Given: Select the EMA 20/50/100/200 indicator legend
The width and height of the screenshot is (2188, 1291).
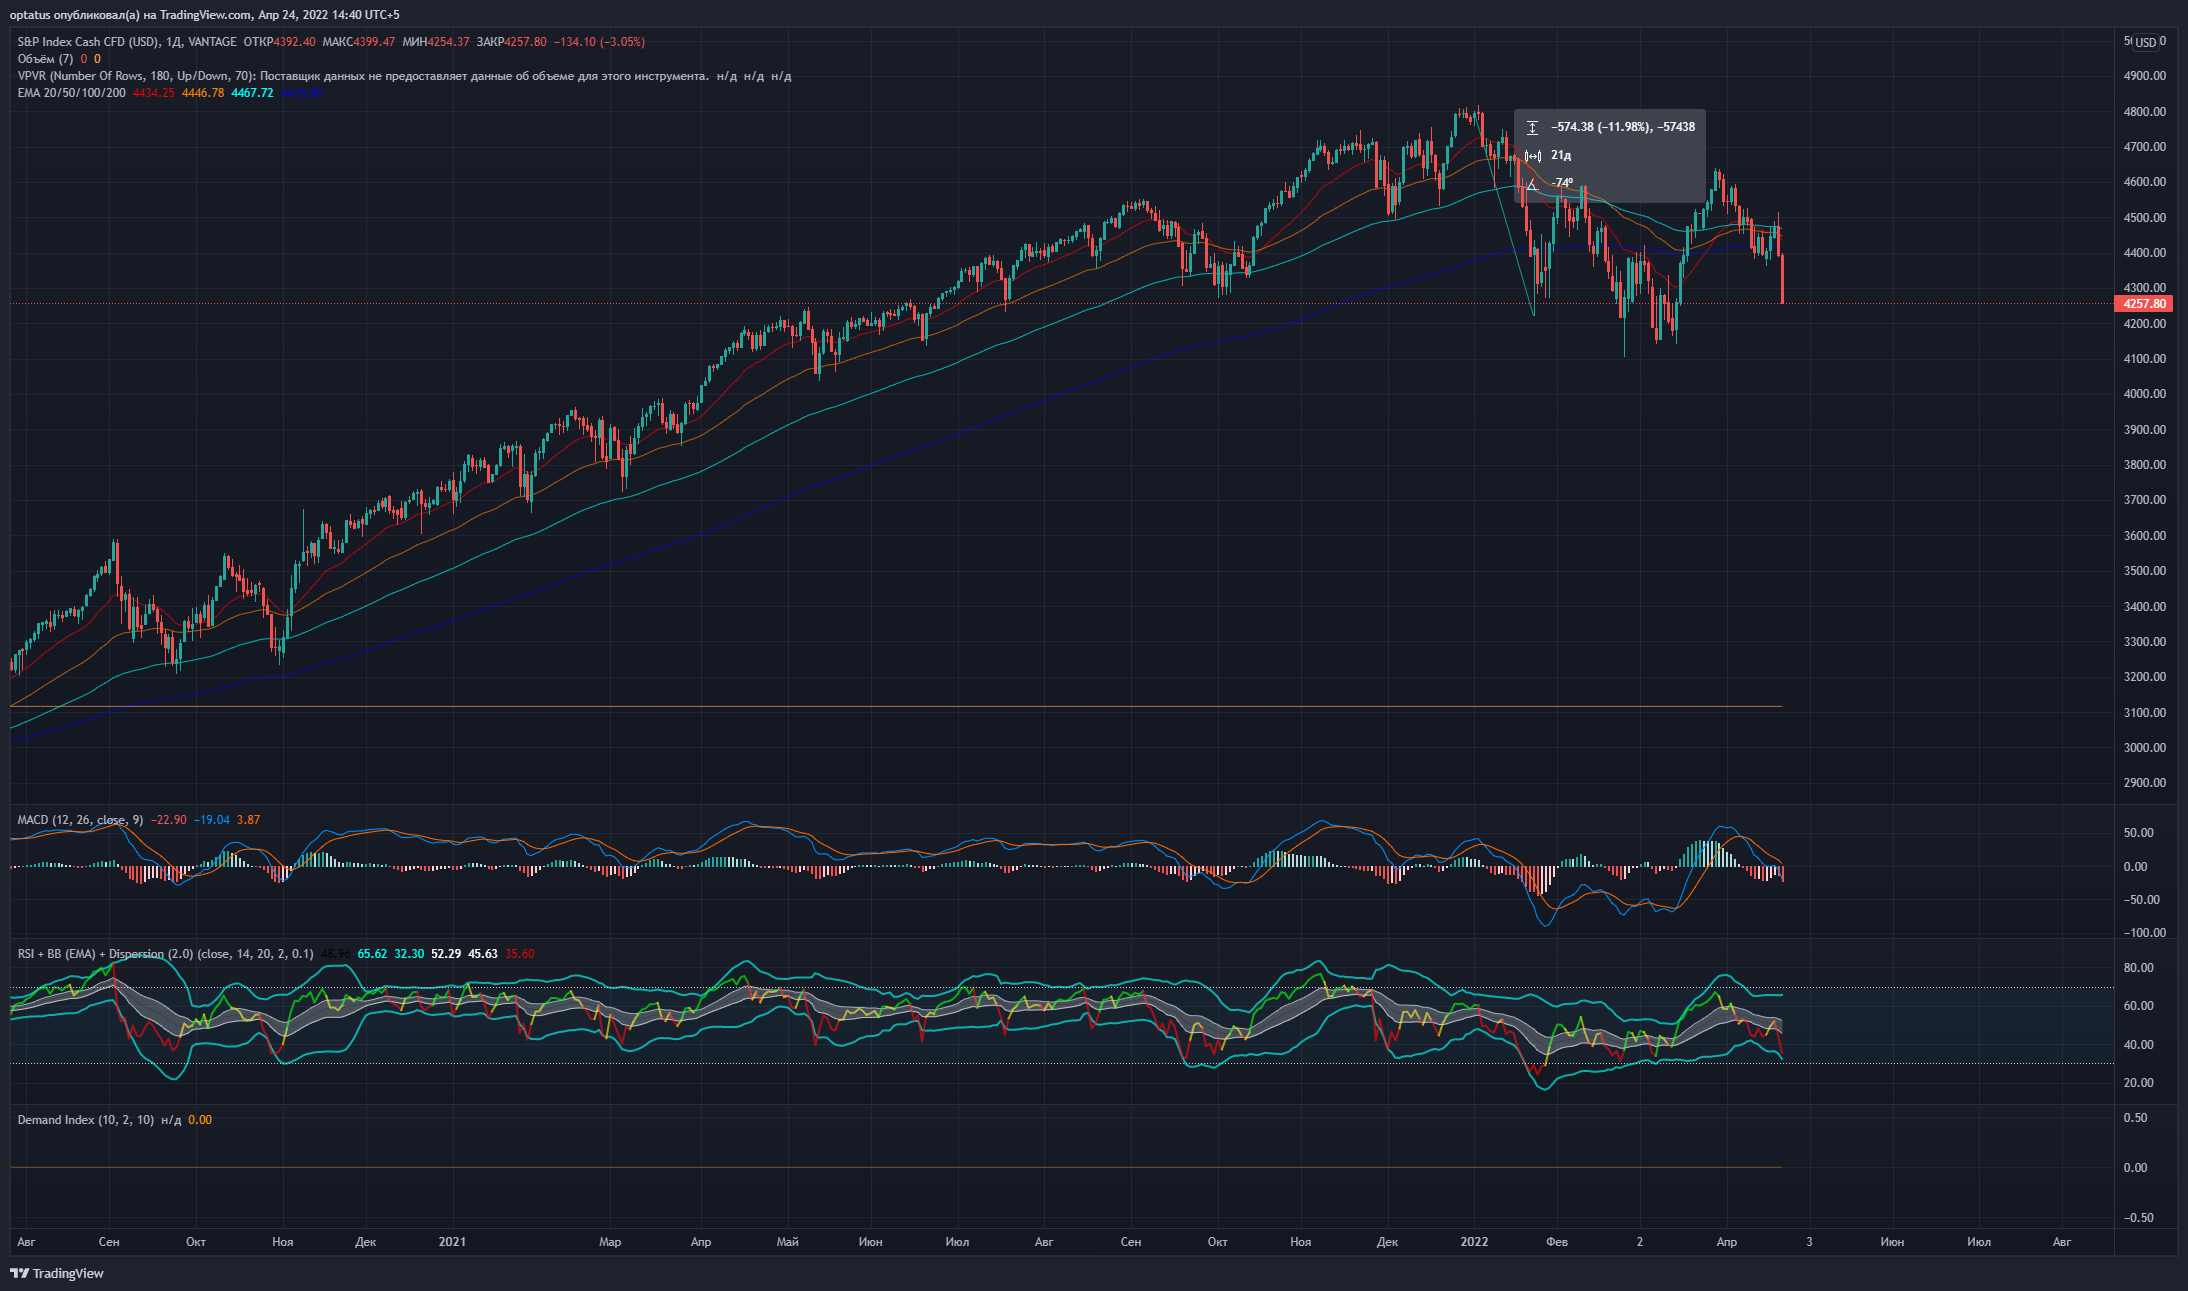Looking at the screenshot, I should click(72, 93).
